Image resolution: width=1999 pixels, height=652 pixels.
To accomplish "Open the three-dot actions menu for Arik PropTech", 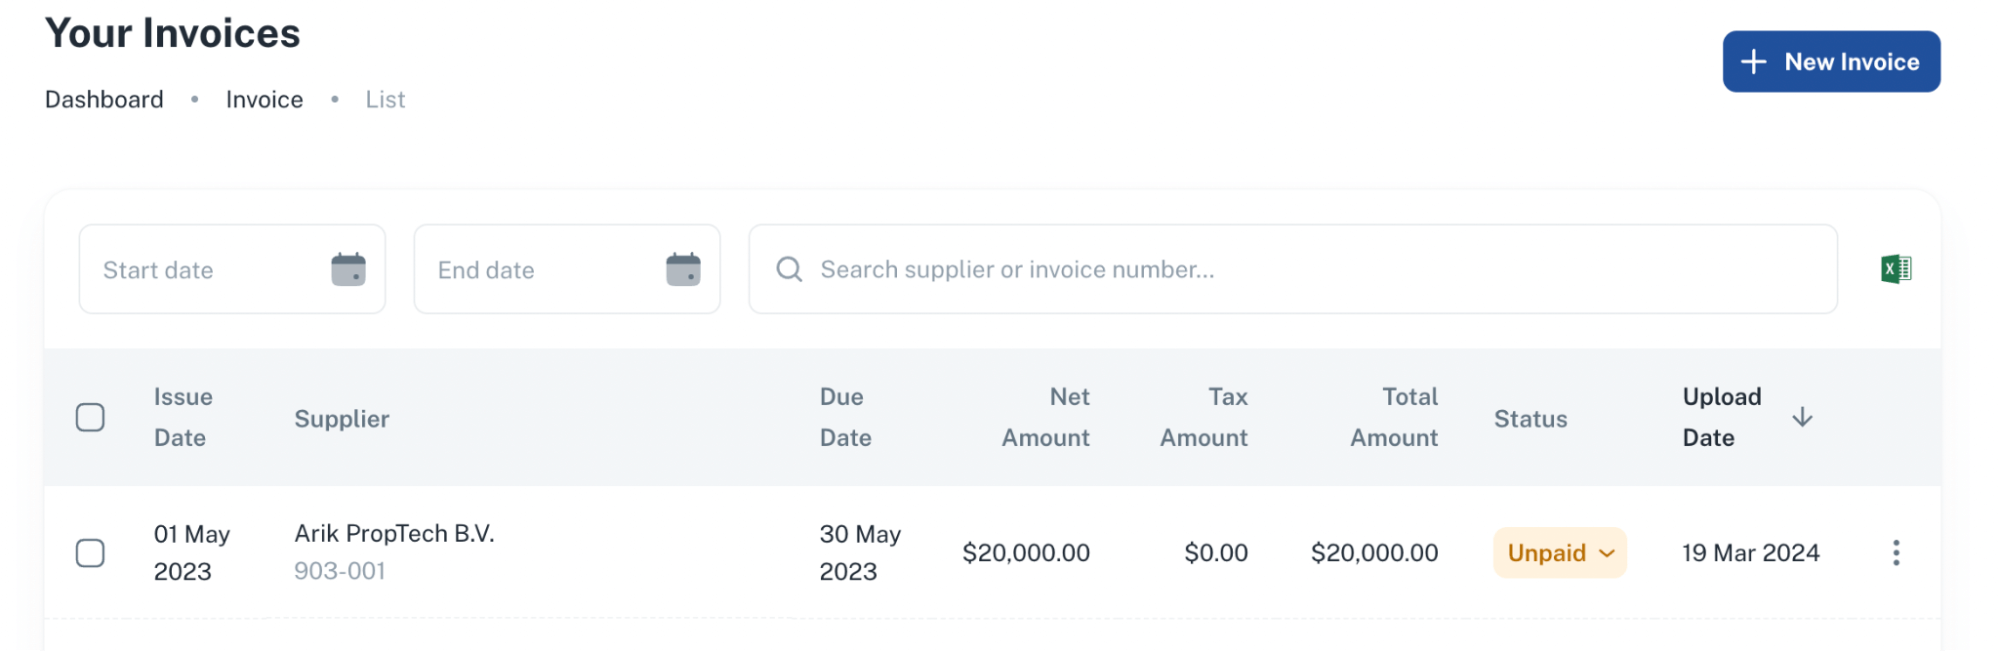I will pos(1896,552).
